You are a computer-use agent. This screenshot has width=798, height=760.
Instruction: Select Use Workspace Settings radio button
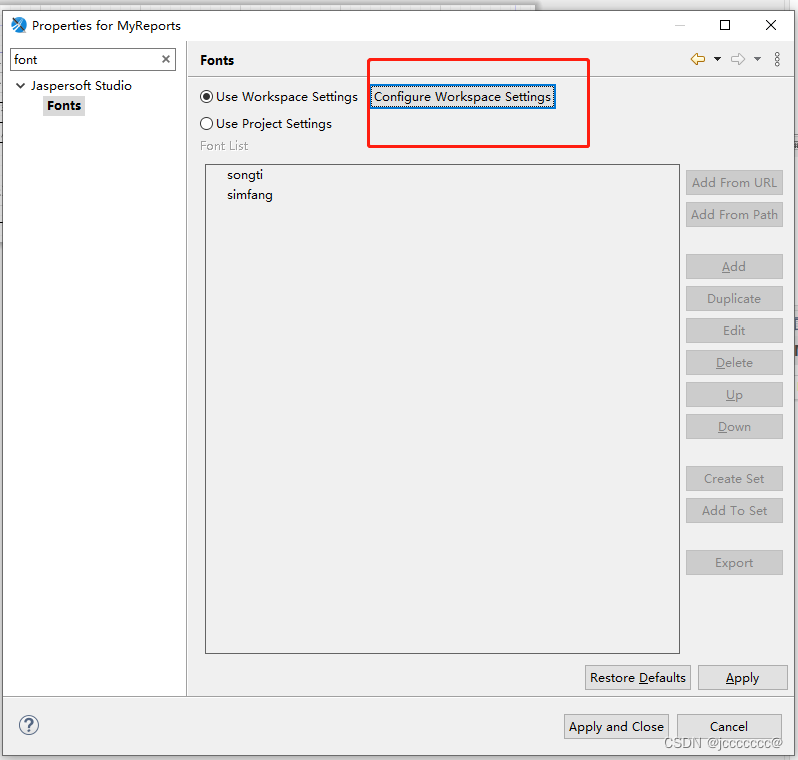pos(206,97)
